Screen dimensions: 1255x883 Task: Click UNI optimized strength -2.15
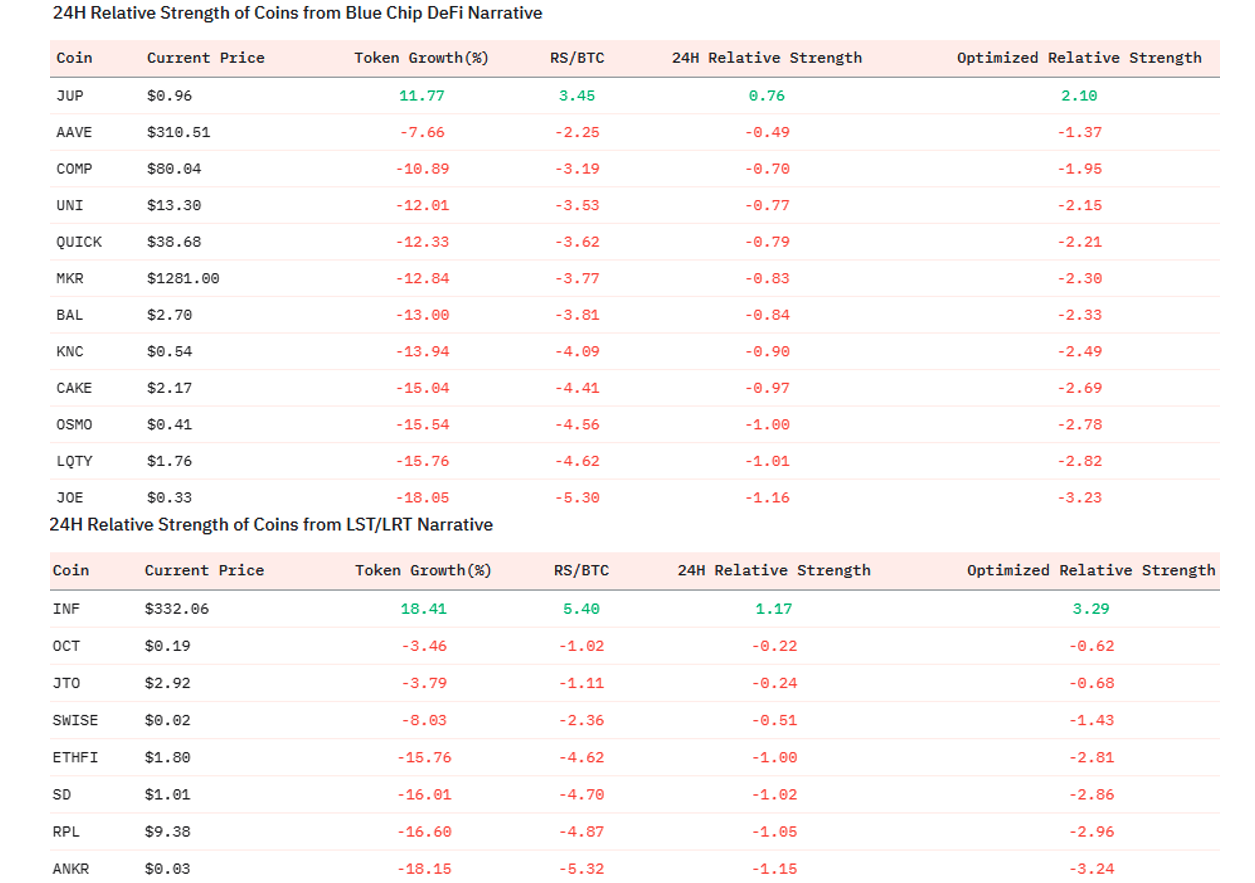pyautogui.click(x=1079, y=205)
